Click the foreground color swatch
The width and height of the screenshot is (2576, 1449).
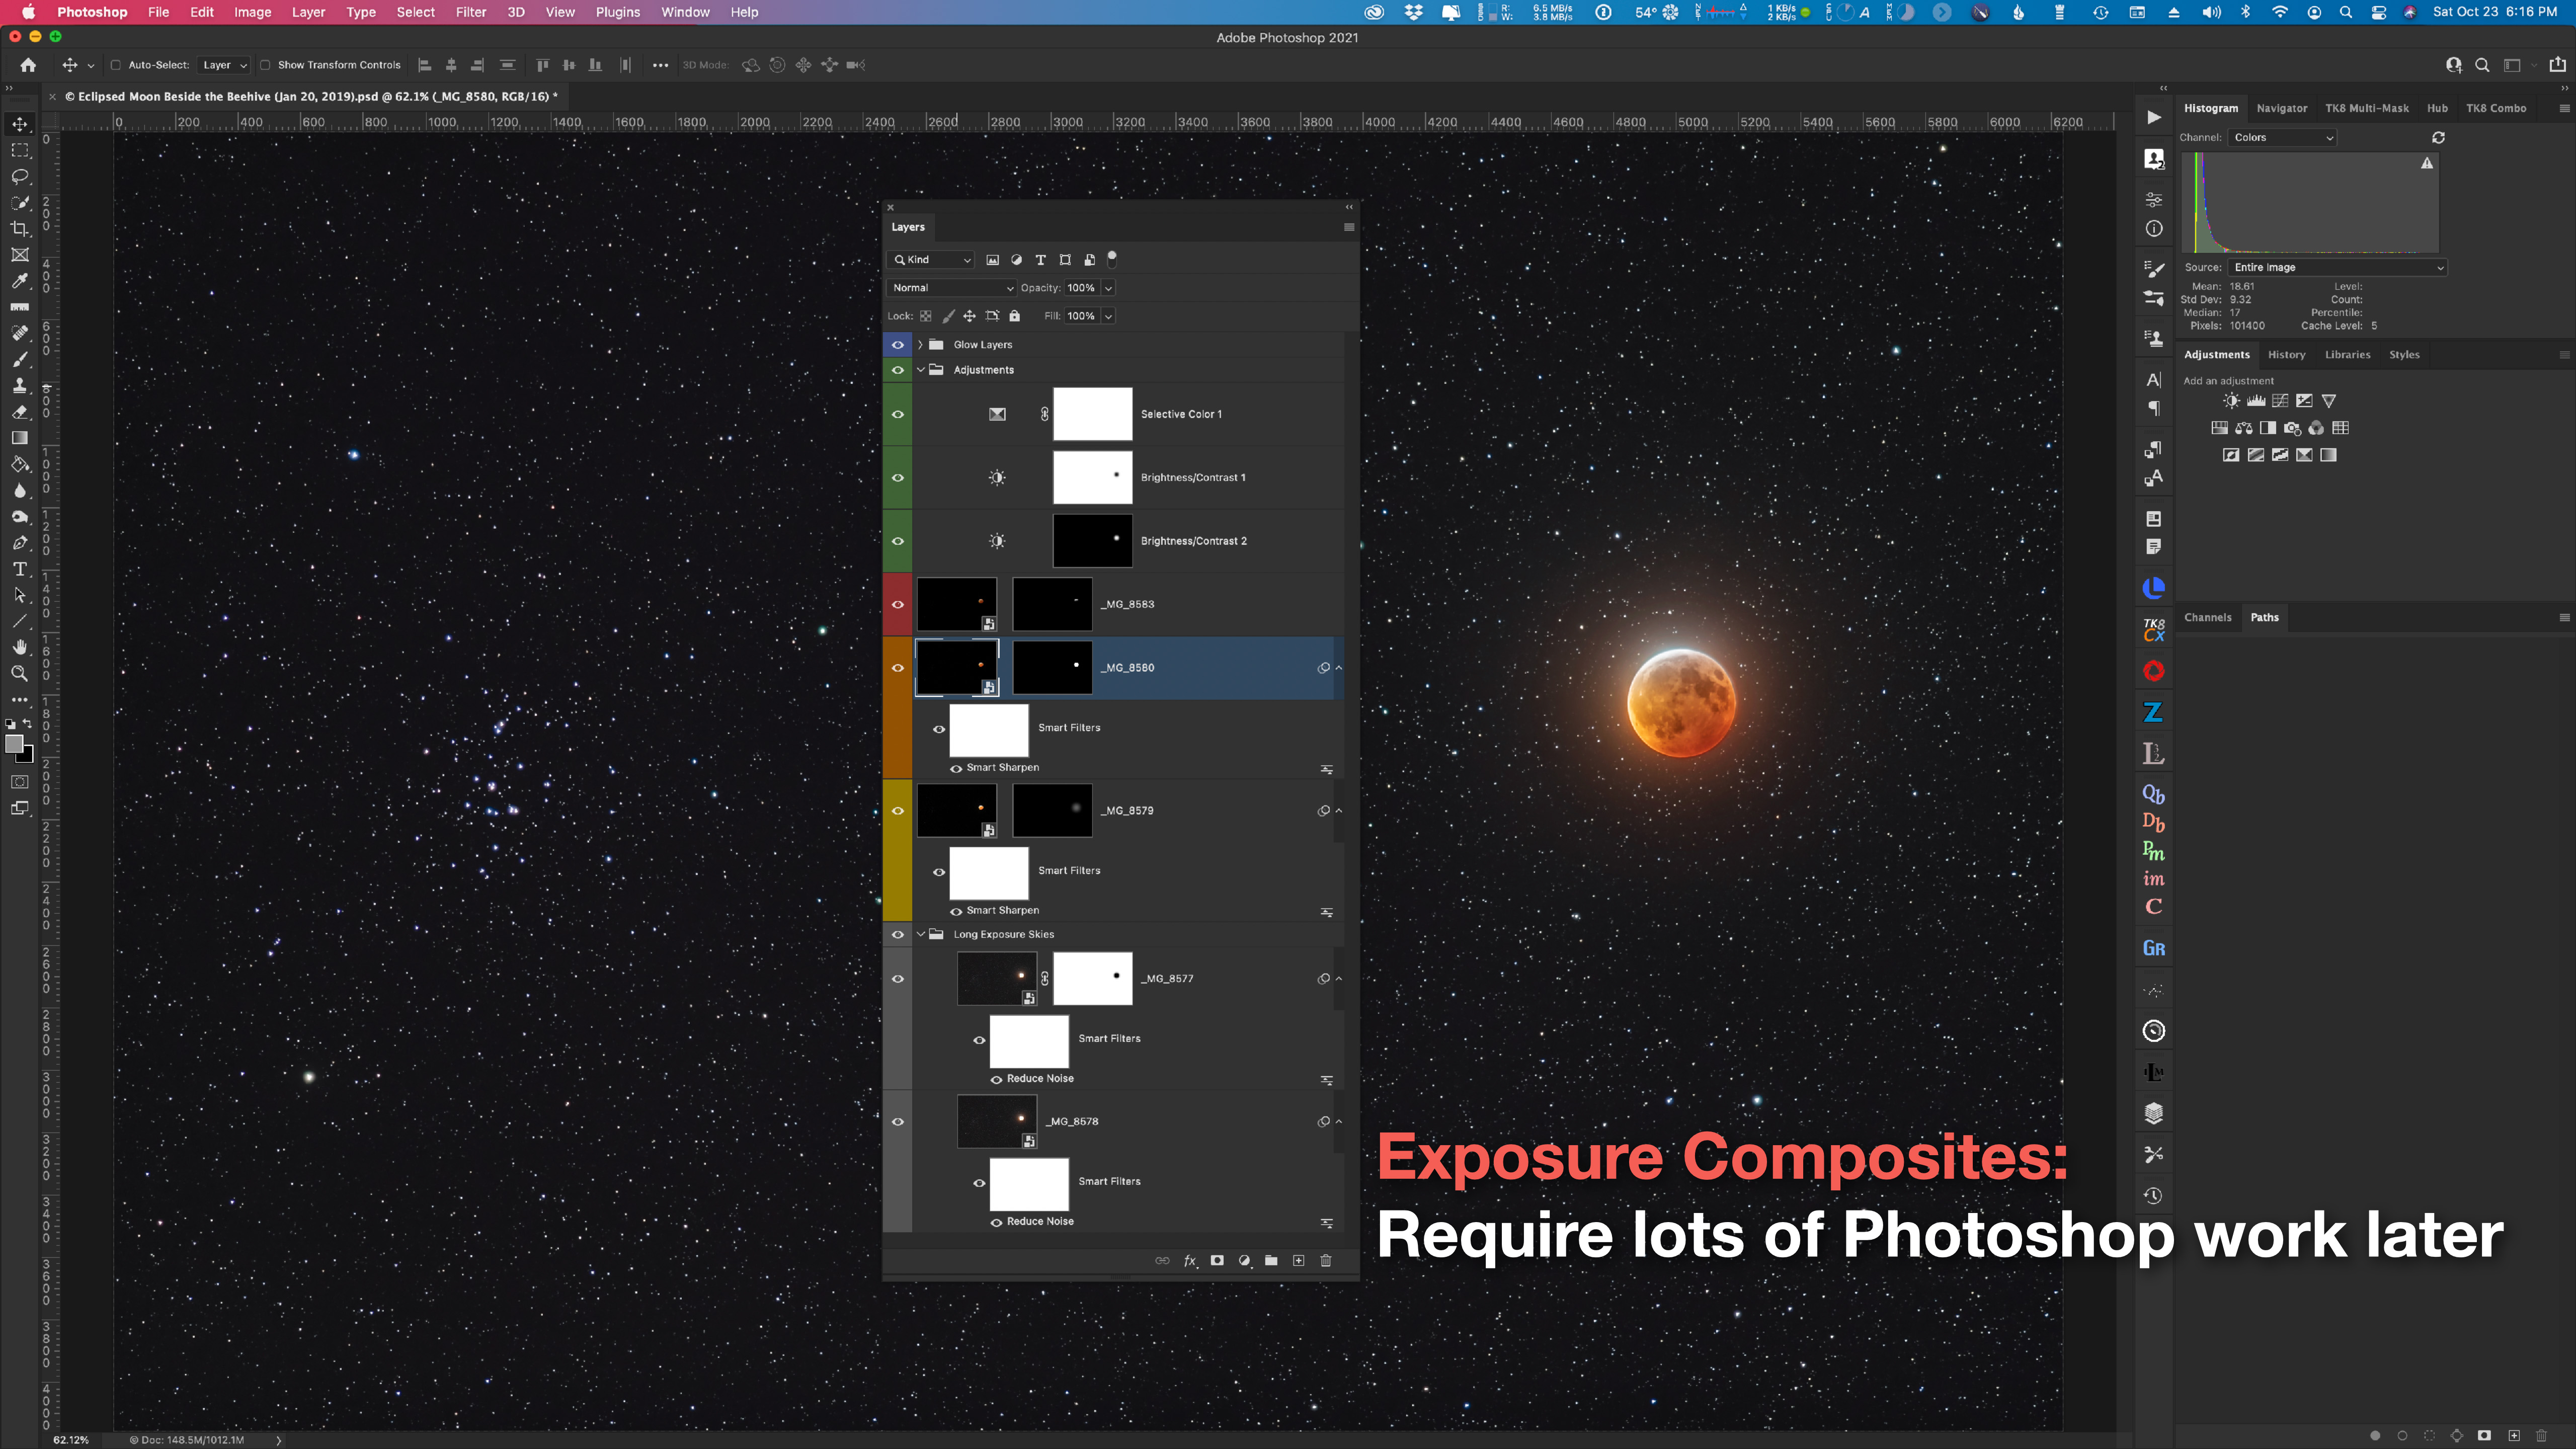[x=14, y=744]
